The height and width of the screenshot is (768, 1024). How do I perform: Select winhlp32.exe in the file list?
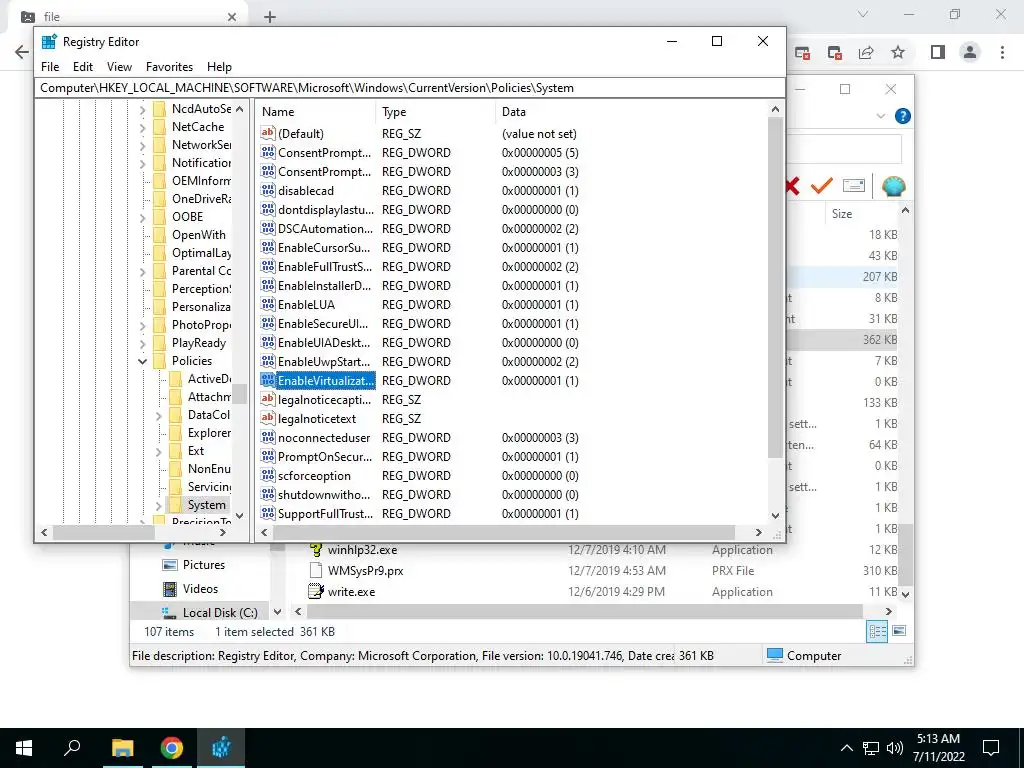point(362,550)
